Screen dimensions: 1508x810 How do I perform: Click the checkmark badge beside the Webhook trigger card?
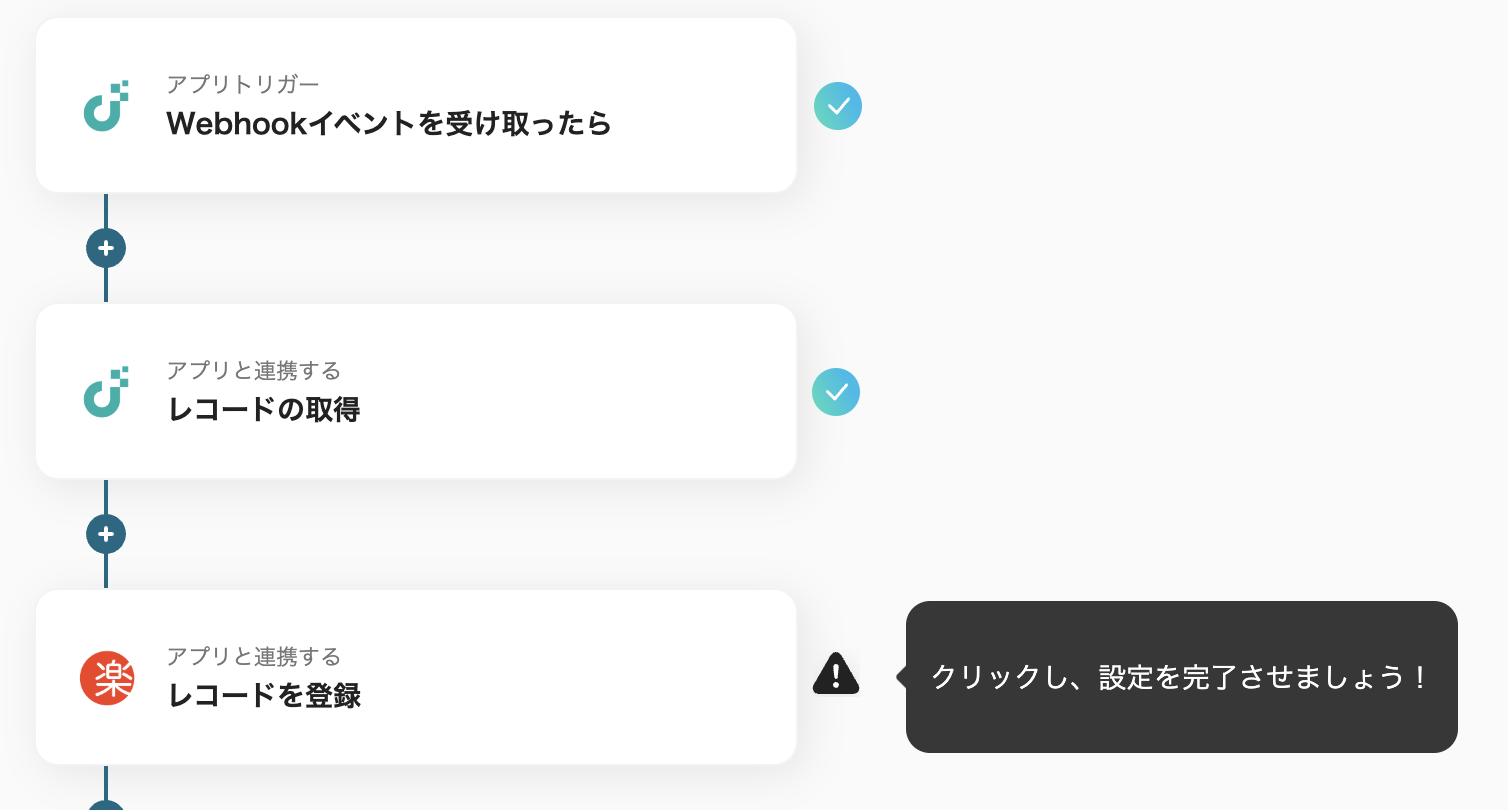(x=838, y=106)
